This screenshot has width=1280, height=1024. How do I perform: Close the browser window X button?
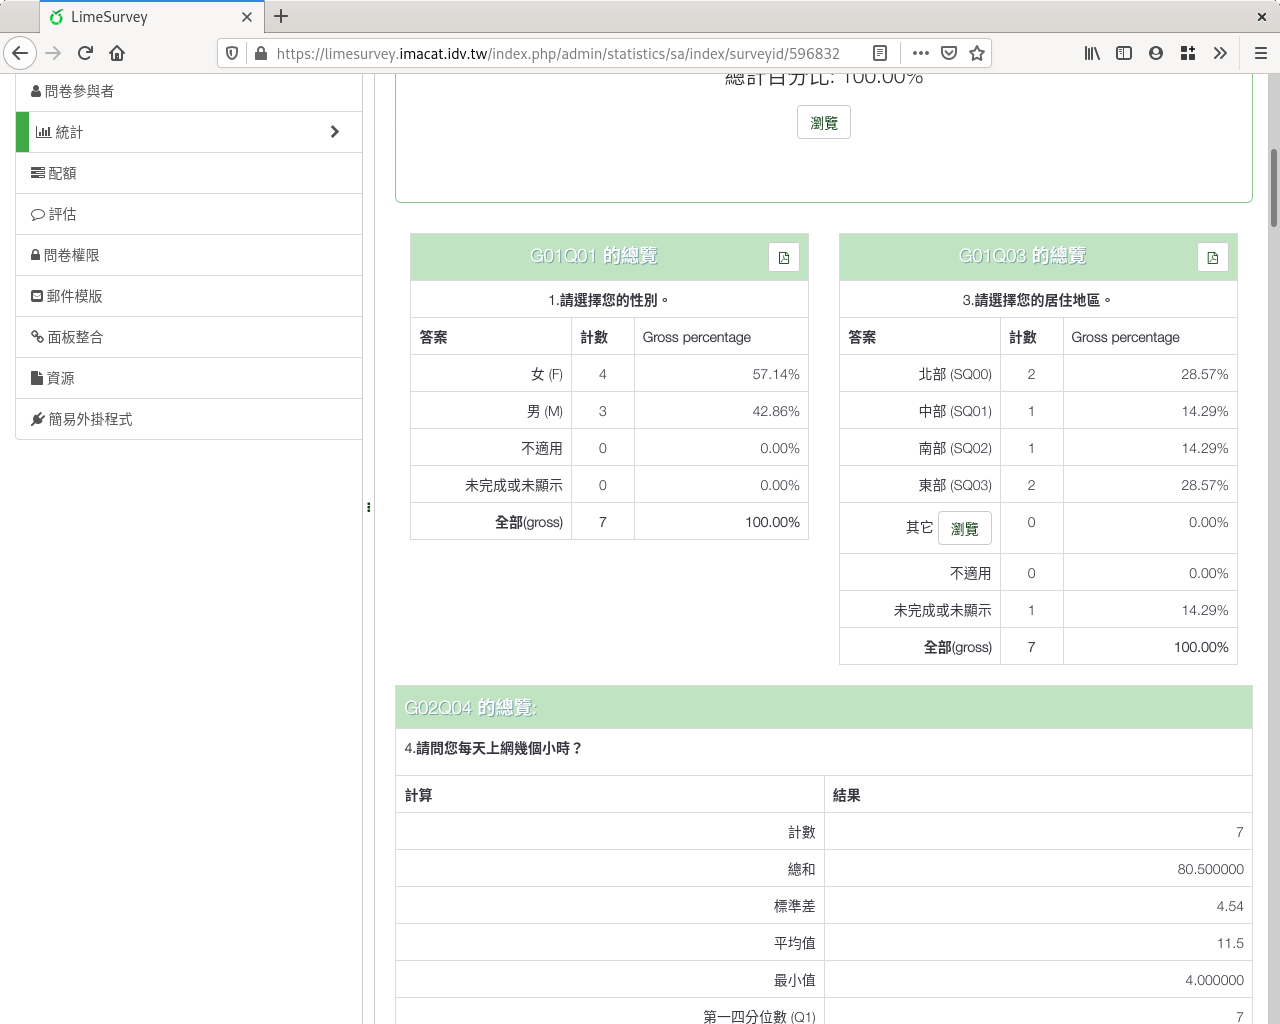coord(1262,16)
